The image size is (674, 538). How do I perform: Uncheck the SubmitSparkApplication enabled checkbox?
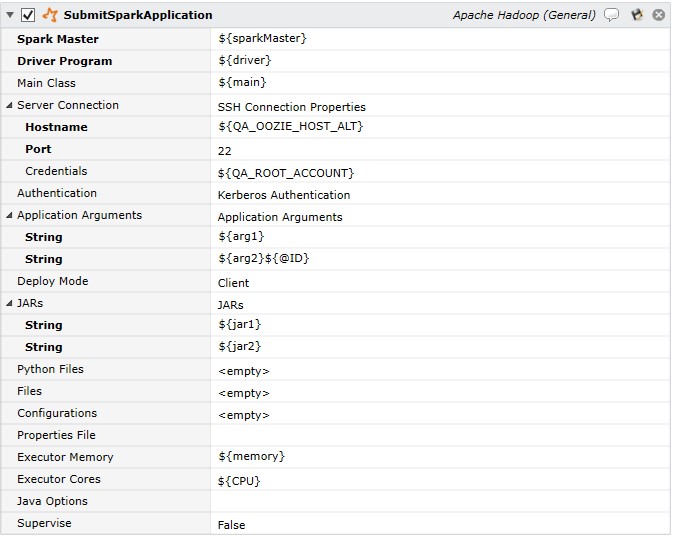click(x=28, y=15)
